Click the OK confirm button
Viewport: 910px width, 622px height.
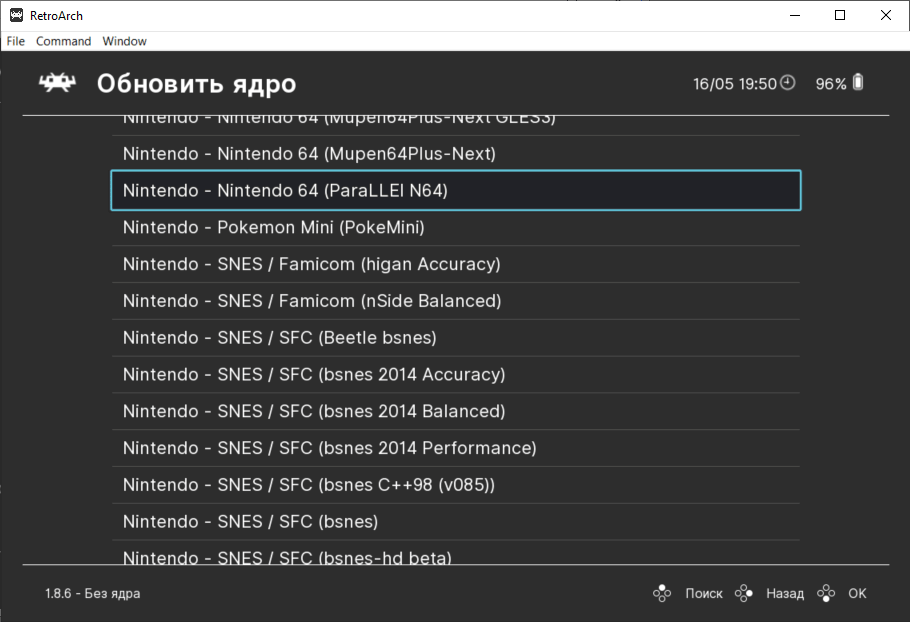(857, 594)
